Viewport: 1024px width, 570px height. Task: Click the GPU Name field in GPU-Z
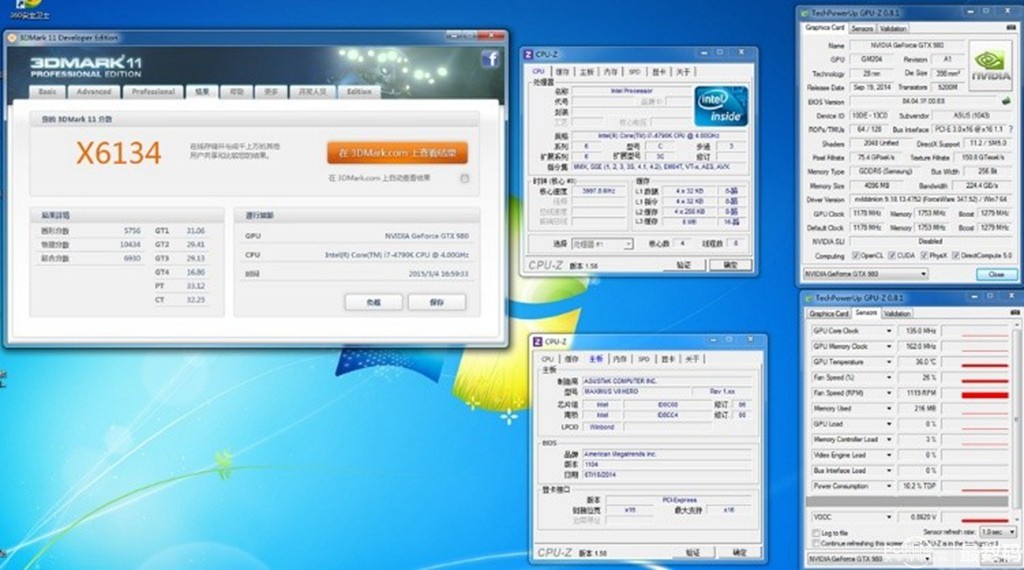pyautogui.click(x=906, y=45)
